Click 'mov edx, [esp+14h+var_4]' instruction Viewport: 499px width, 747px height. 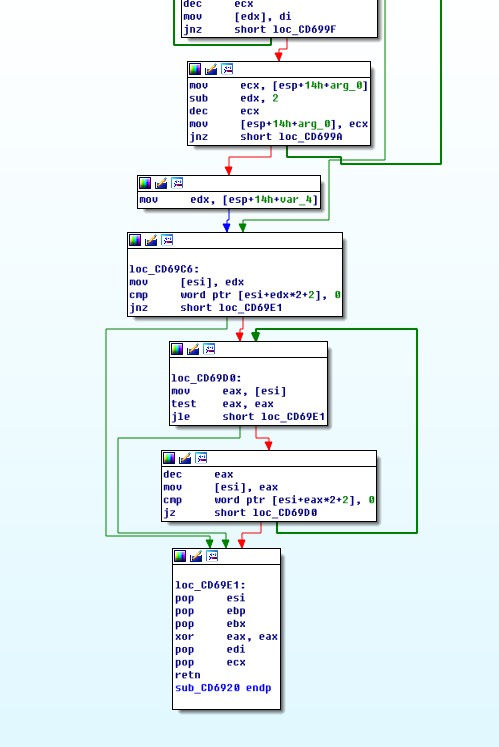coord(228,200)
